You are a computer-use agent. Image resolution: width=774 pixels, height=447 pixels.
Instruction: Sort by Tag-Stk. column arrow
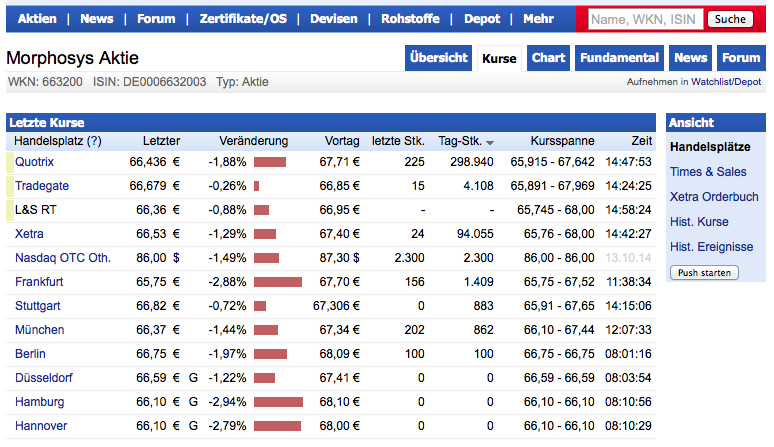490,143
